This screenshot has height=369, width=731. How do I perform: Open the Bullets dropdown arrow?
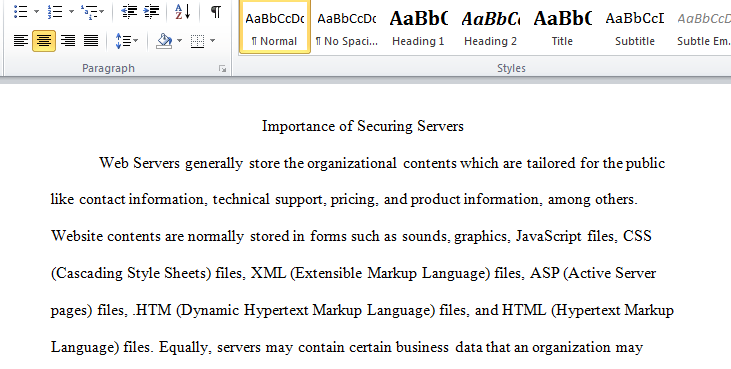[36, 12]
